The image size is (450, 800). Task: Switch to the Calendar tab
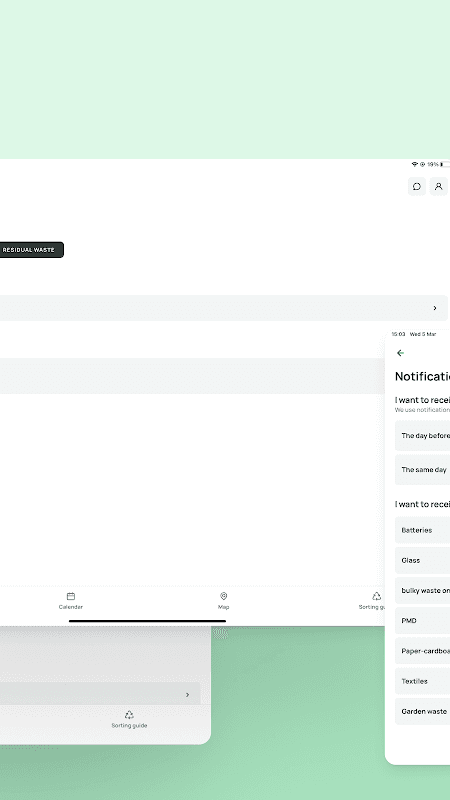(71, 601)
